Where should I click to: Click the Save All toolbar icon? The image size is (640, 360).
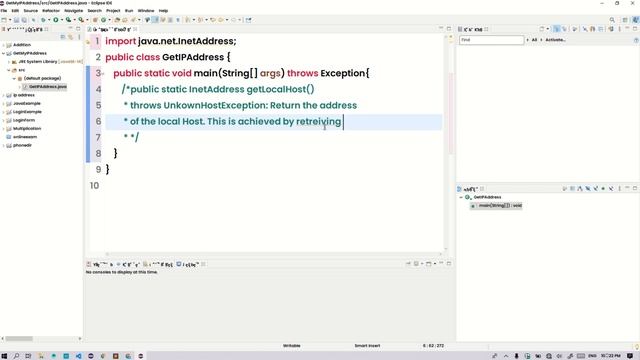24,20
